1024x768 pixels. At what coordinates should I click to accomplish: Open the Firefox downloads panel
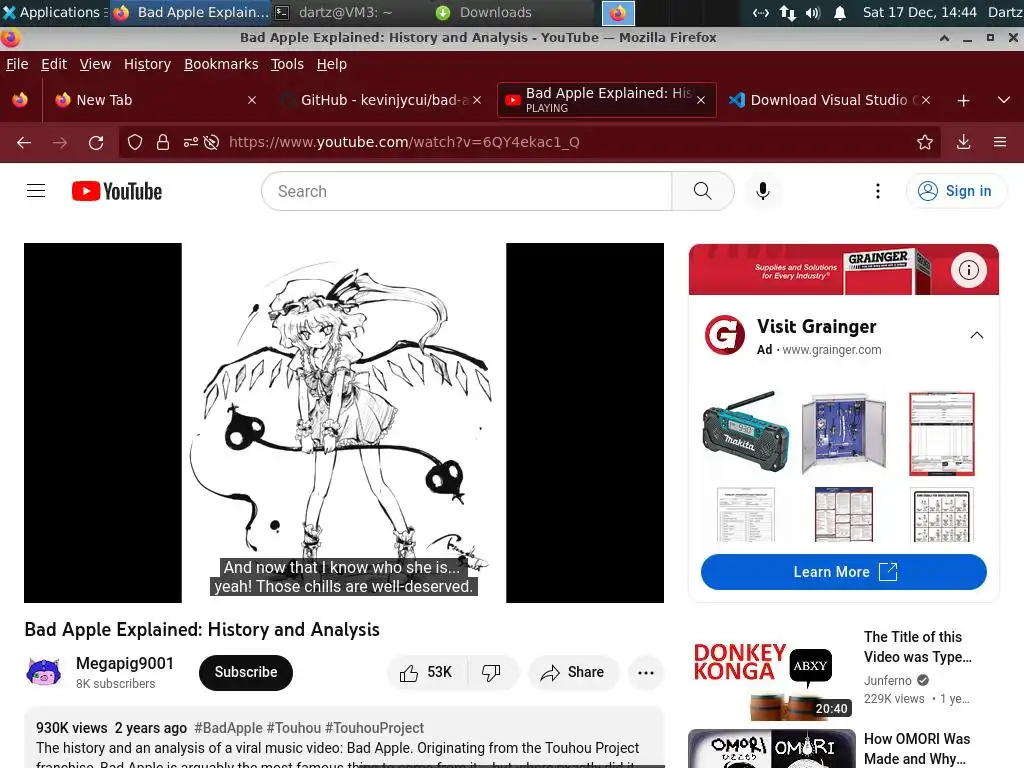click(x=963, y=142)
